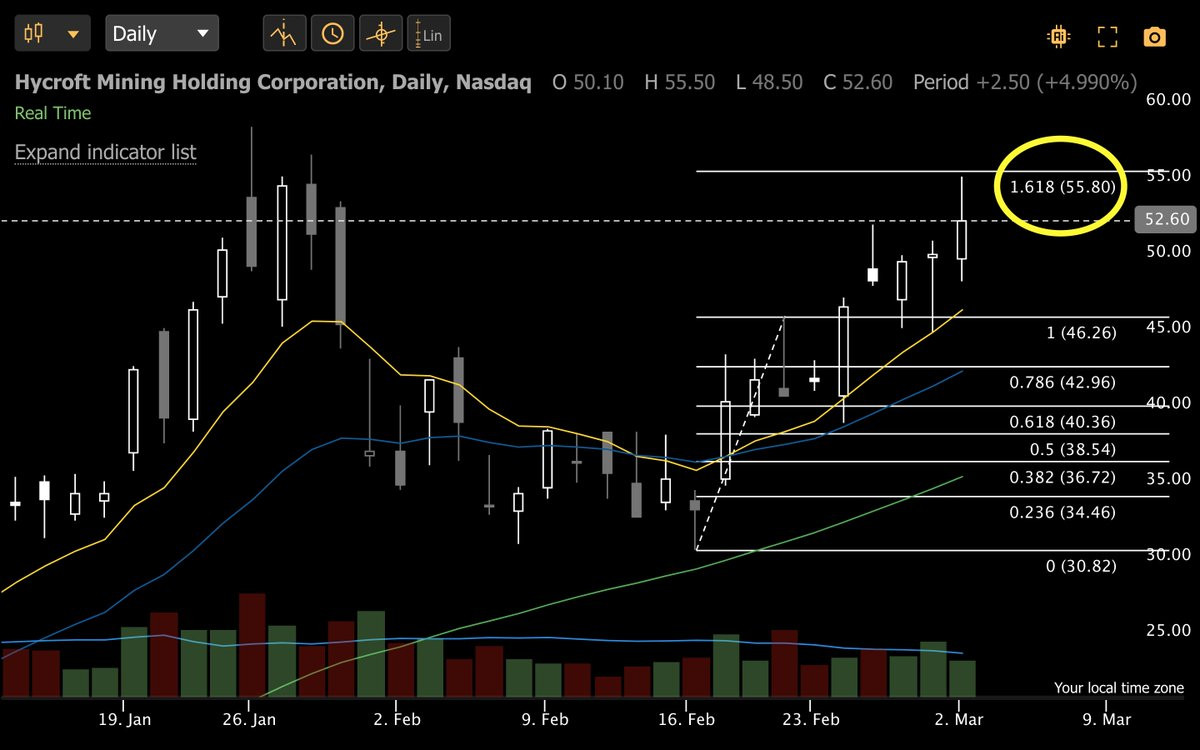
Task: Click the Your local time zone label
Action: (x=1119, y=688)
